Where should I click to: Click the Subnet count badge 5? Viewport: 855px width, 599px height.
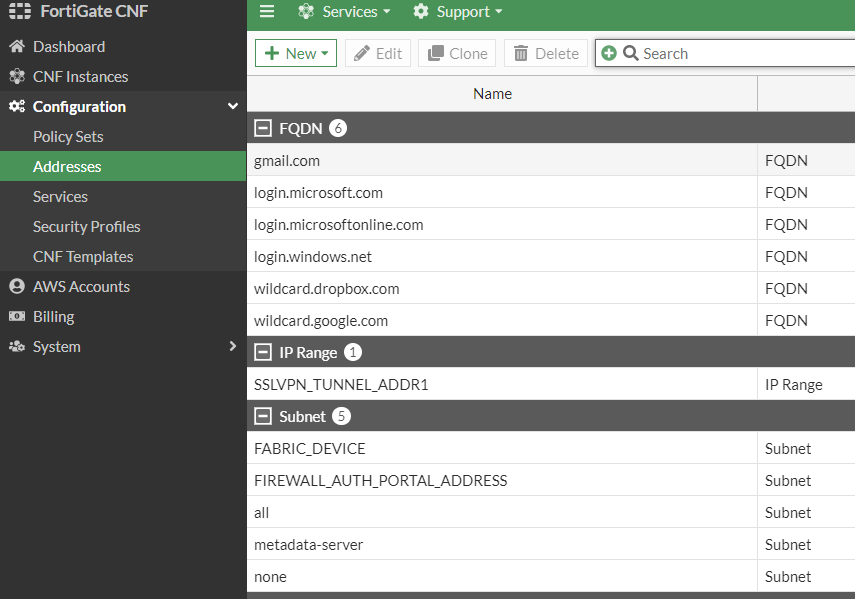(341, 416)
